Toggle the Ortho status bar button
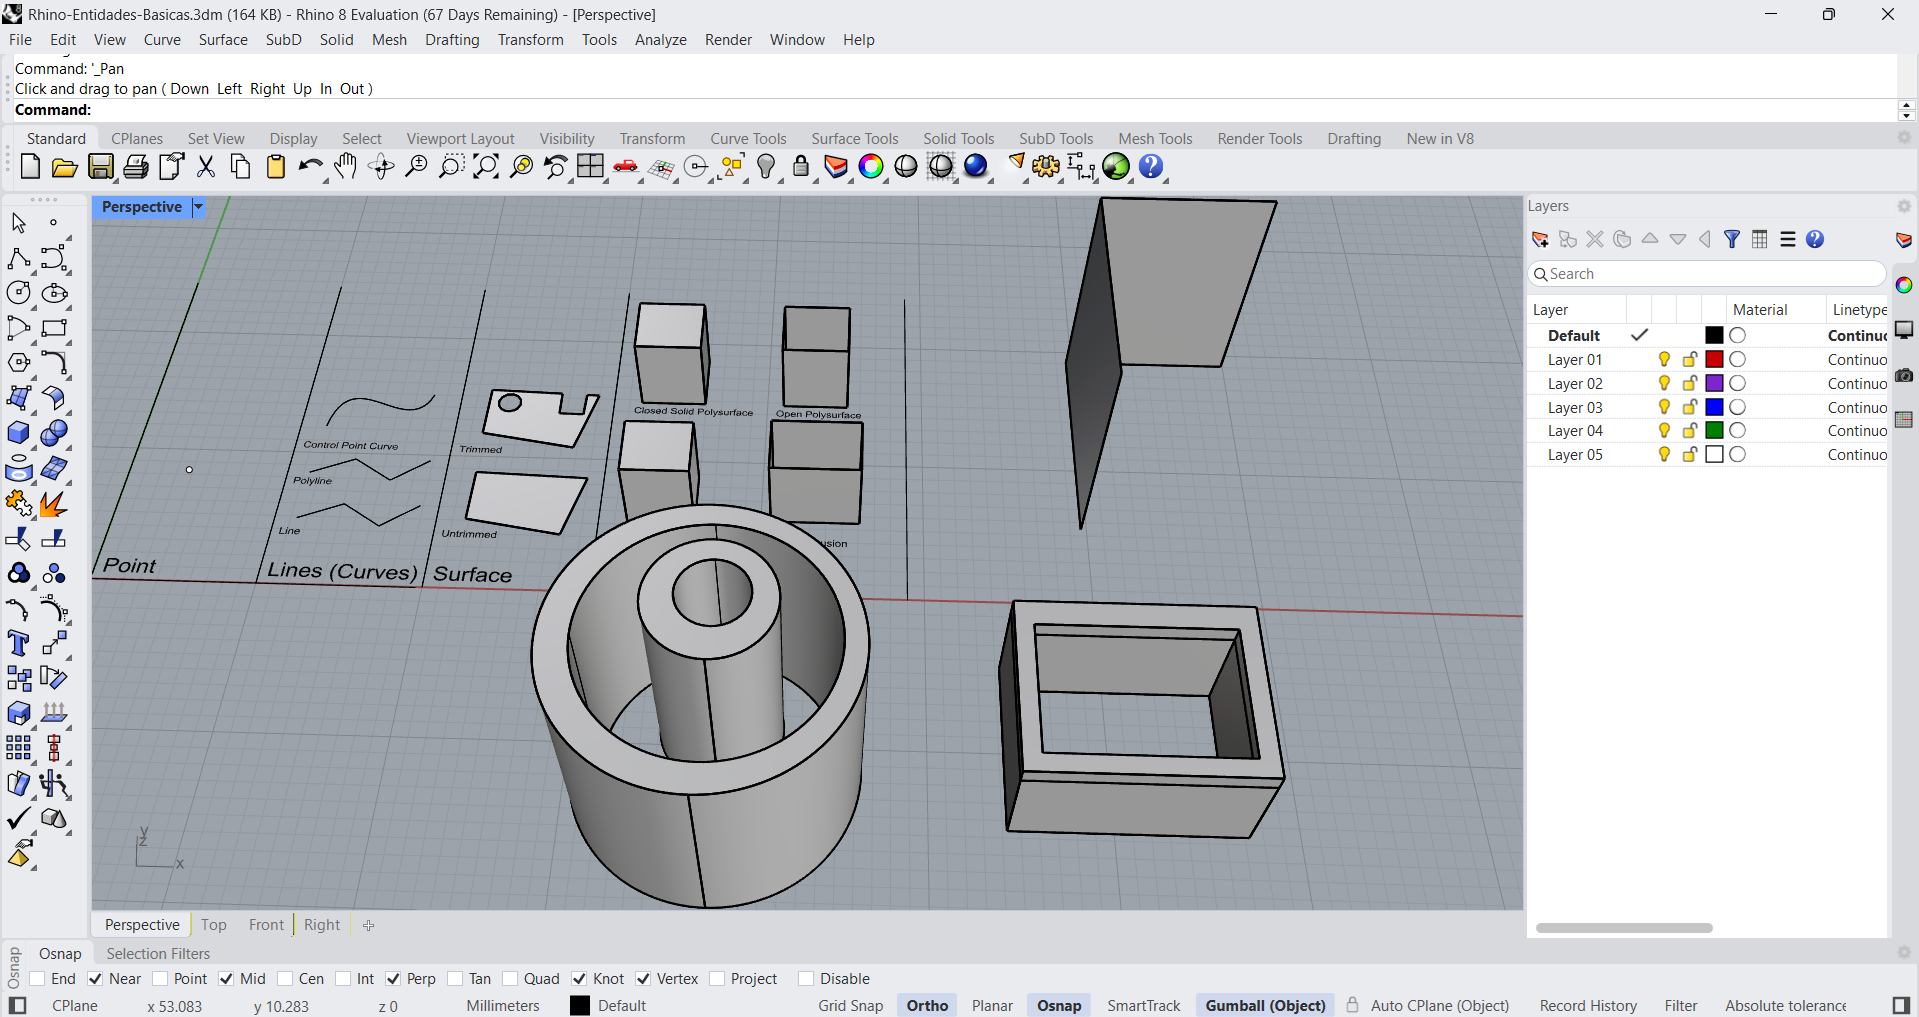 [x=927, y=1006]
